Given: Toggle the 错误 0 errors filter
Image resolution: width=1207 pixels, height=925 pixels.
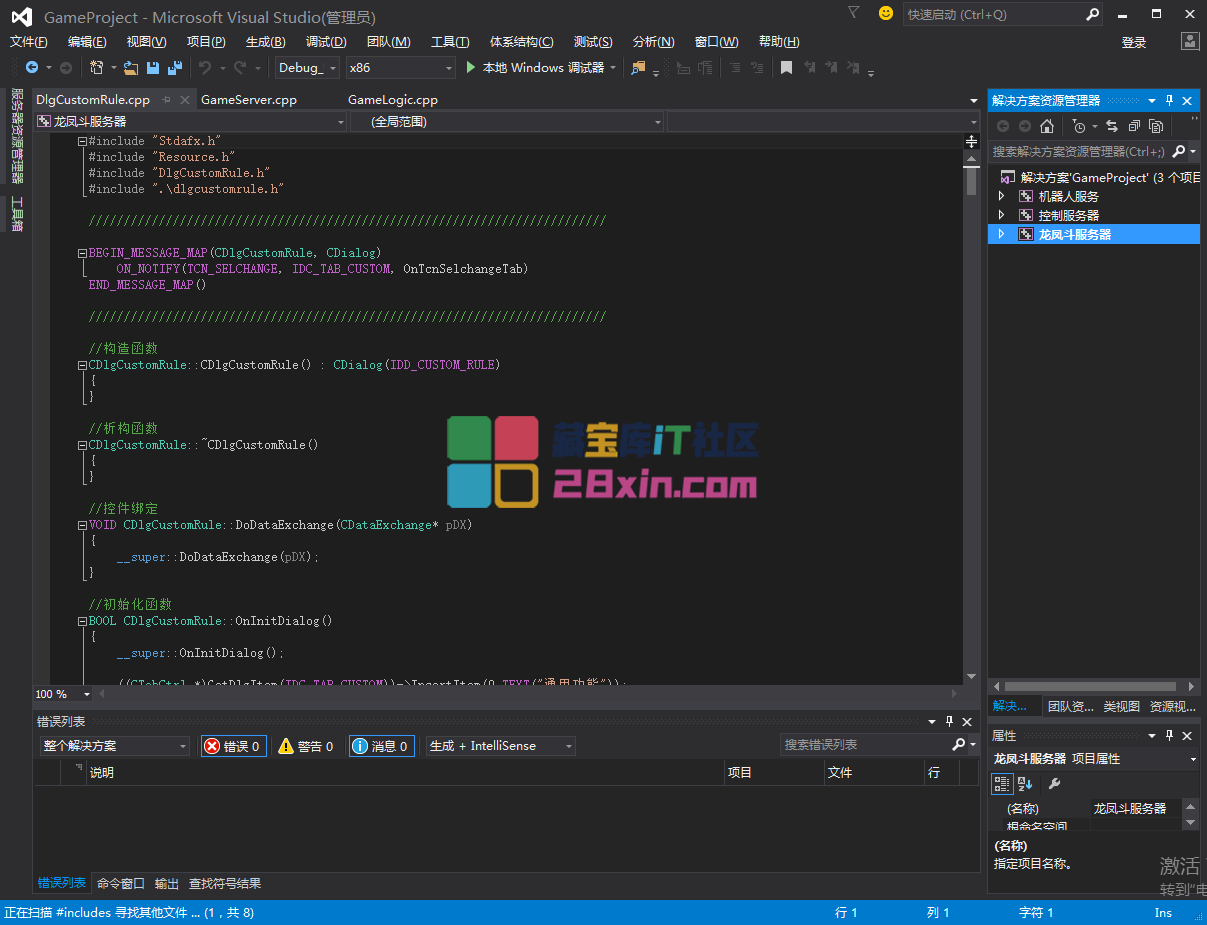Looking at the screenshot, I should click(x=233, y=746).
